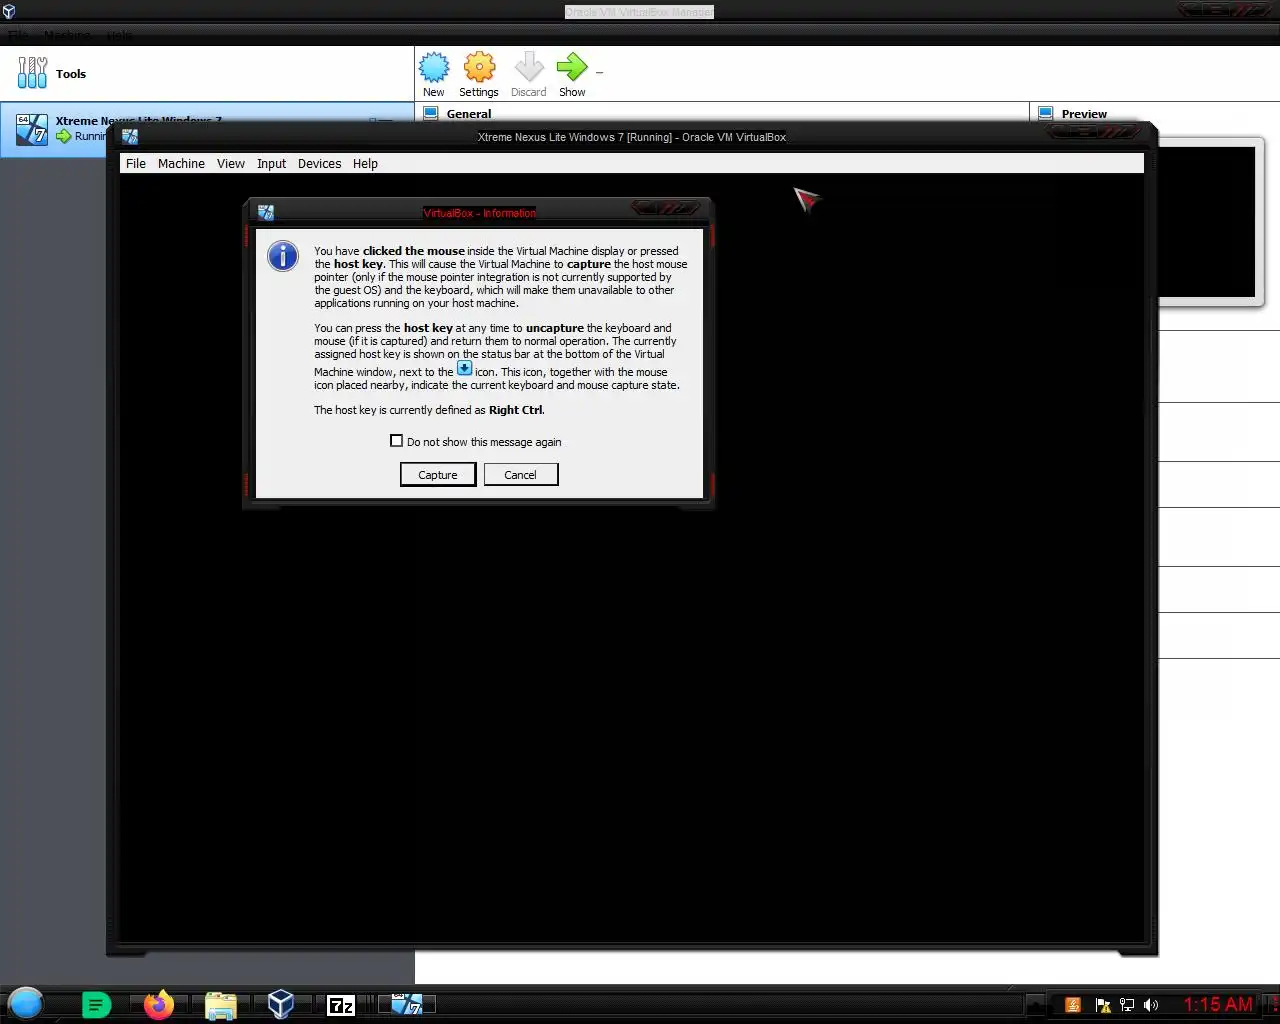Open the Input menu in the VM window
This screenshot has width=1280, height=1024.
pos(271,163)
